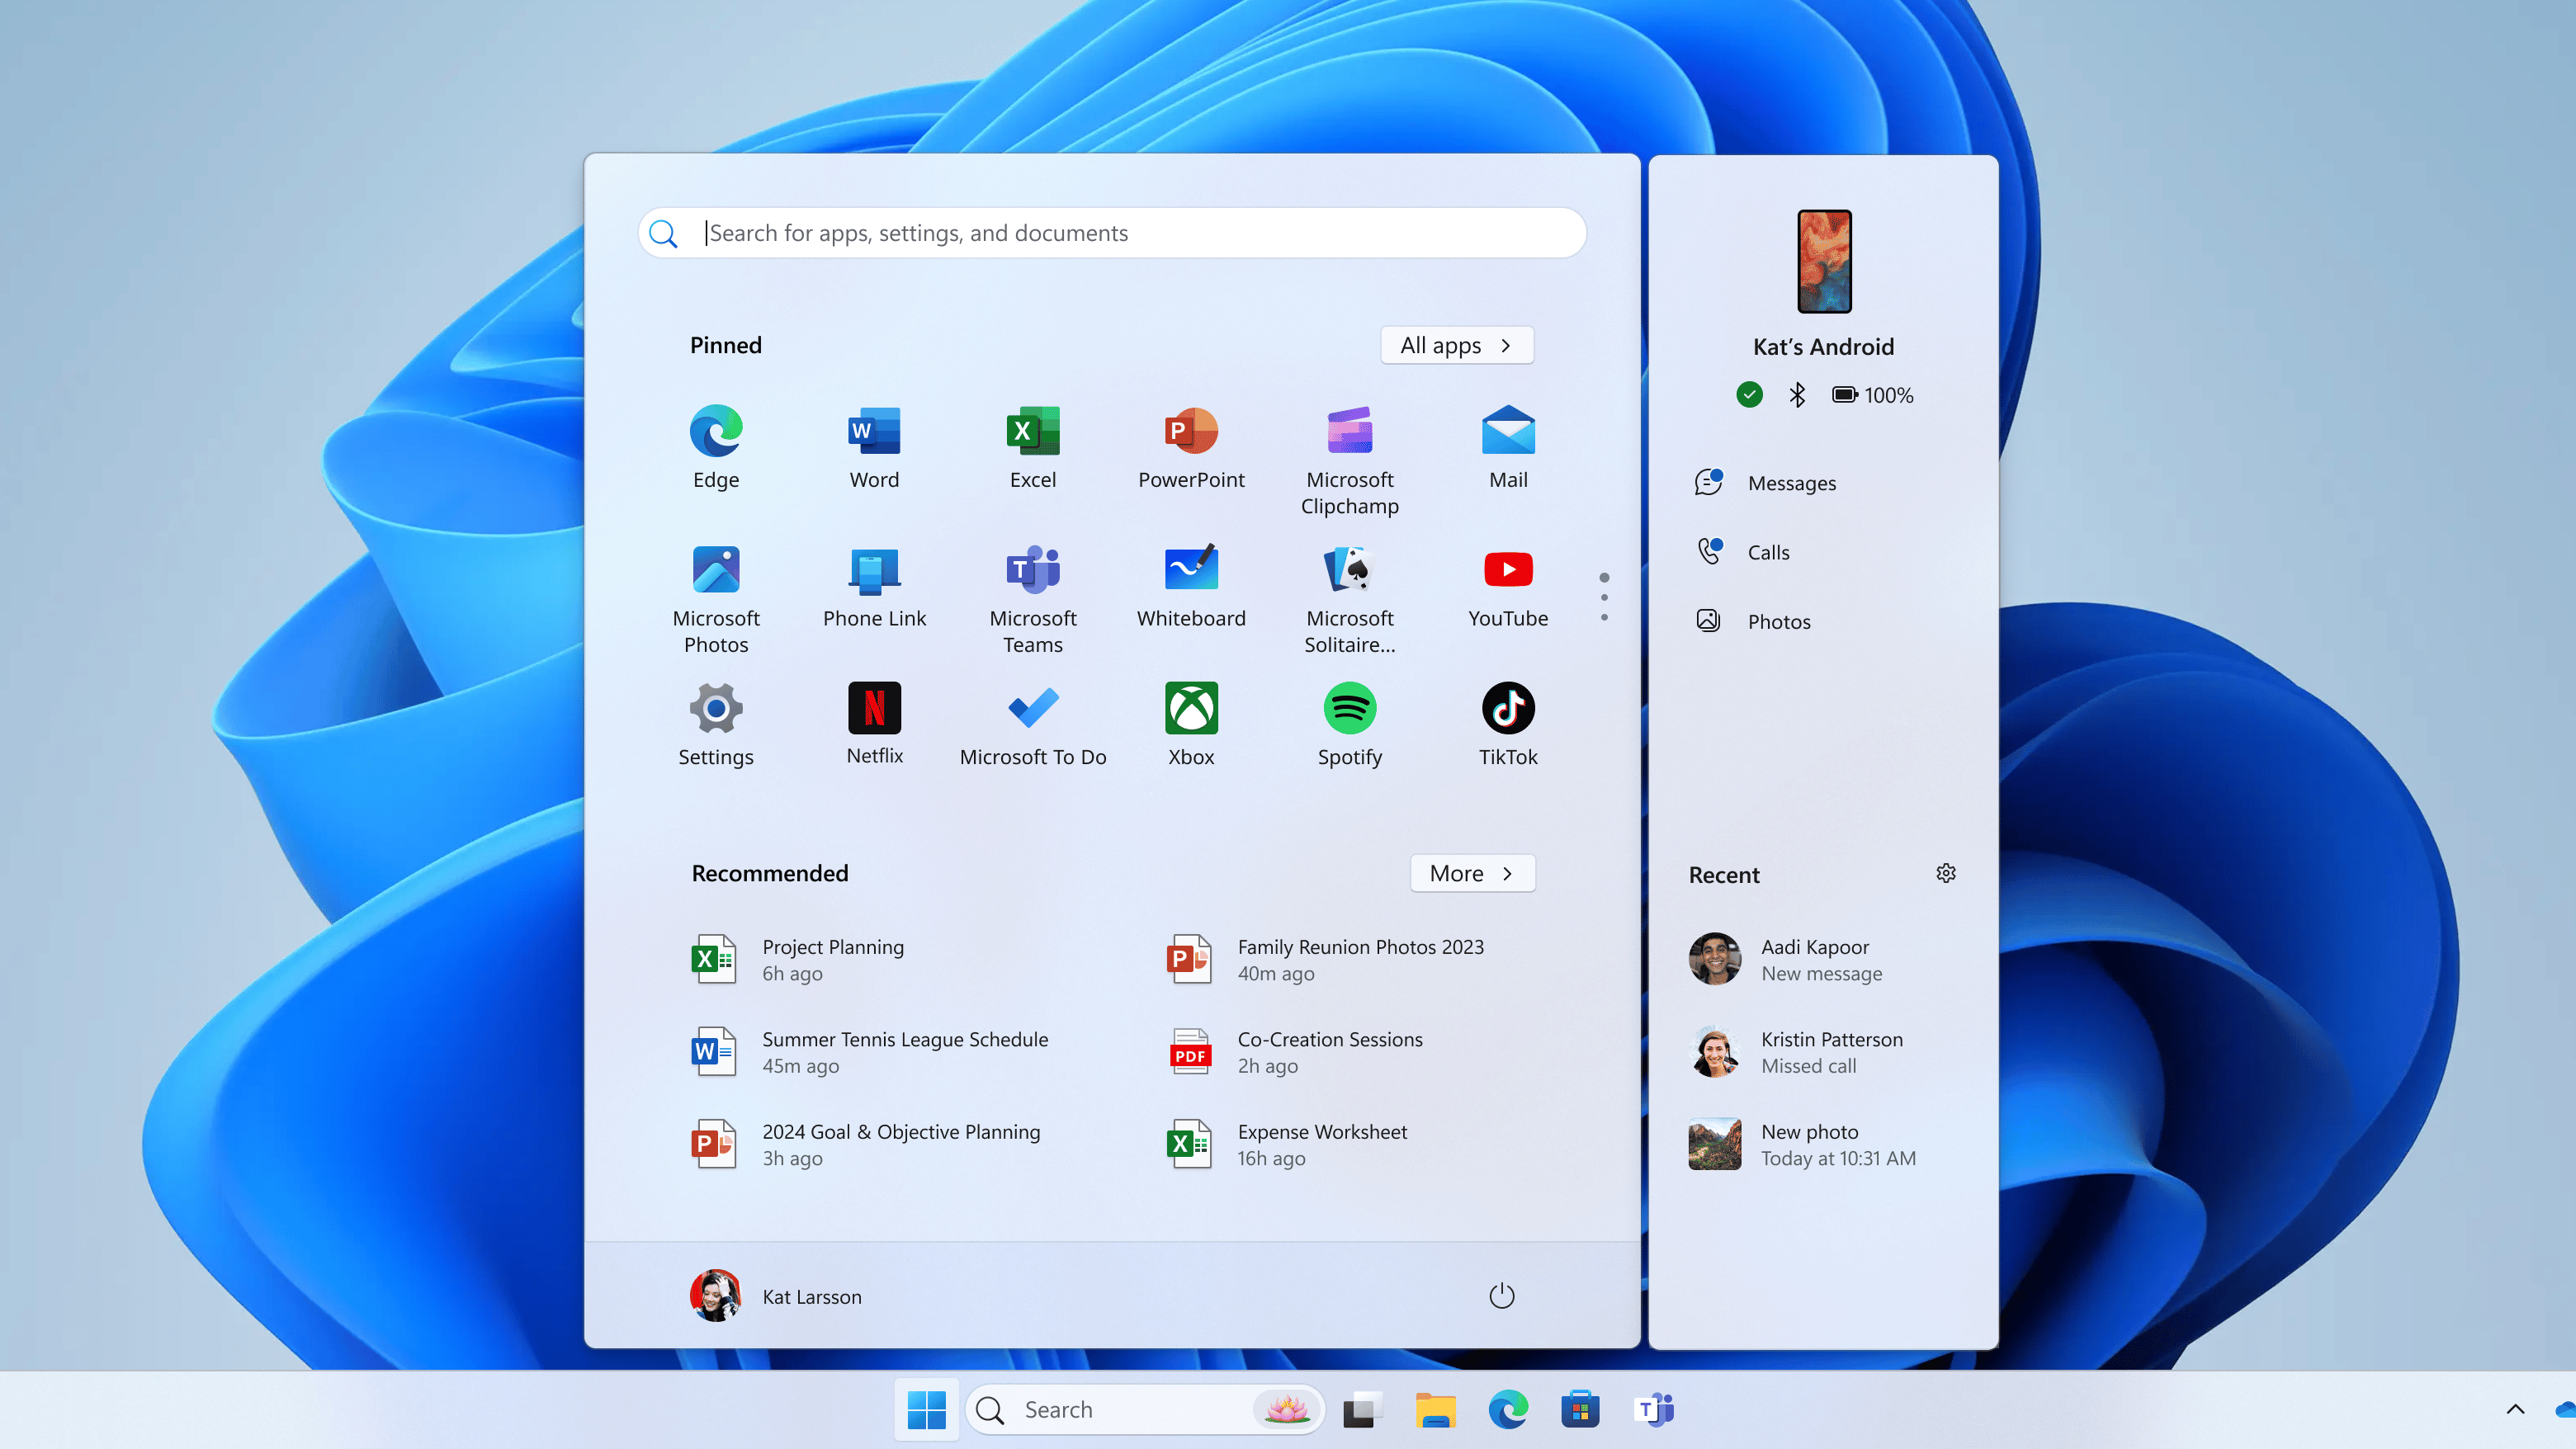Viewport: 2576px width, 1449px height.
Task: Expand the All apps list
Action: click(1456, 345)
